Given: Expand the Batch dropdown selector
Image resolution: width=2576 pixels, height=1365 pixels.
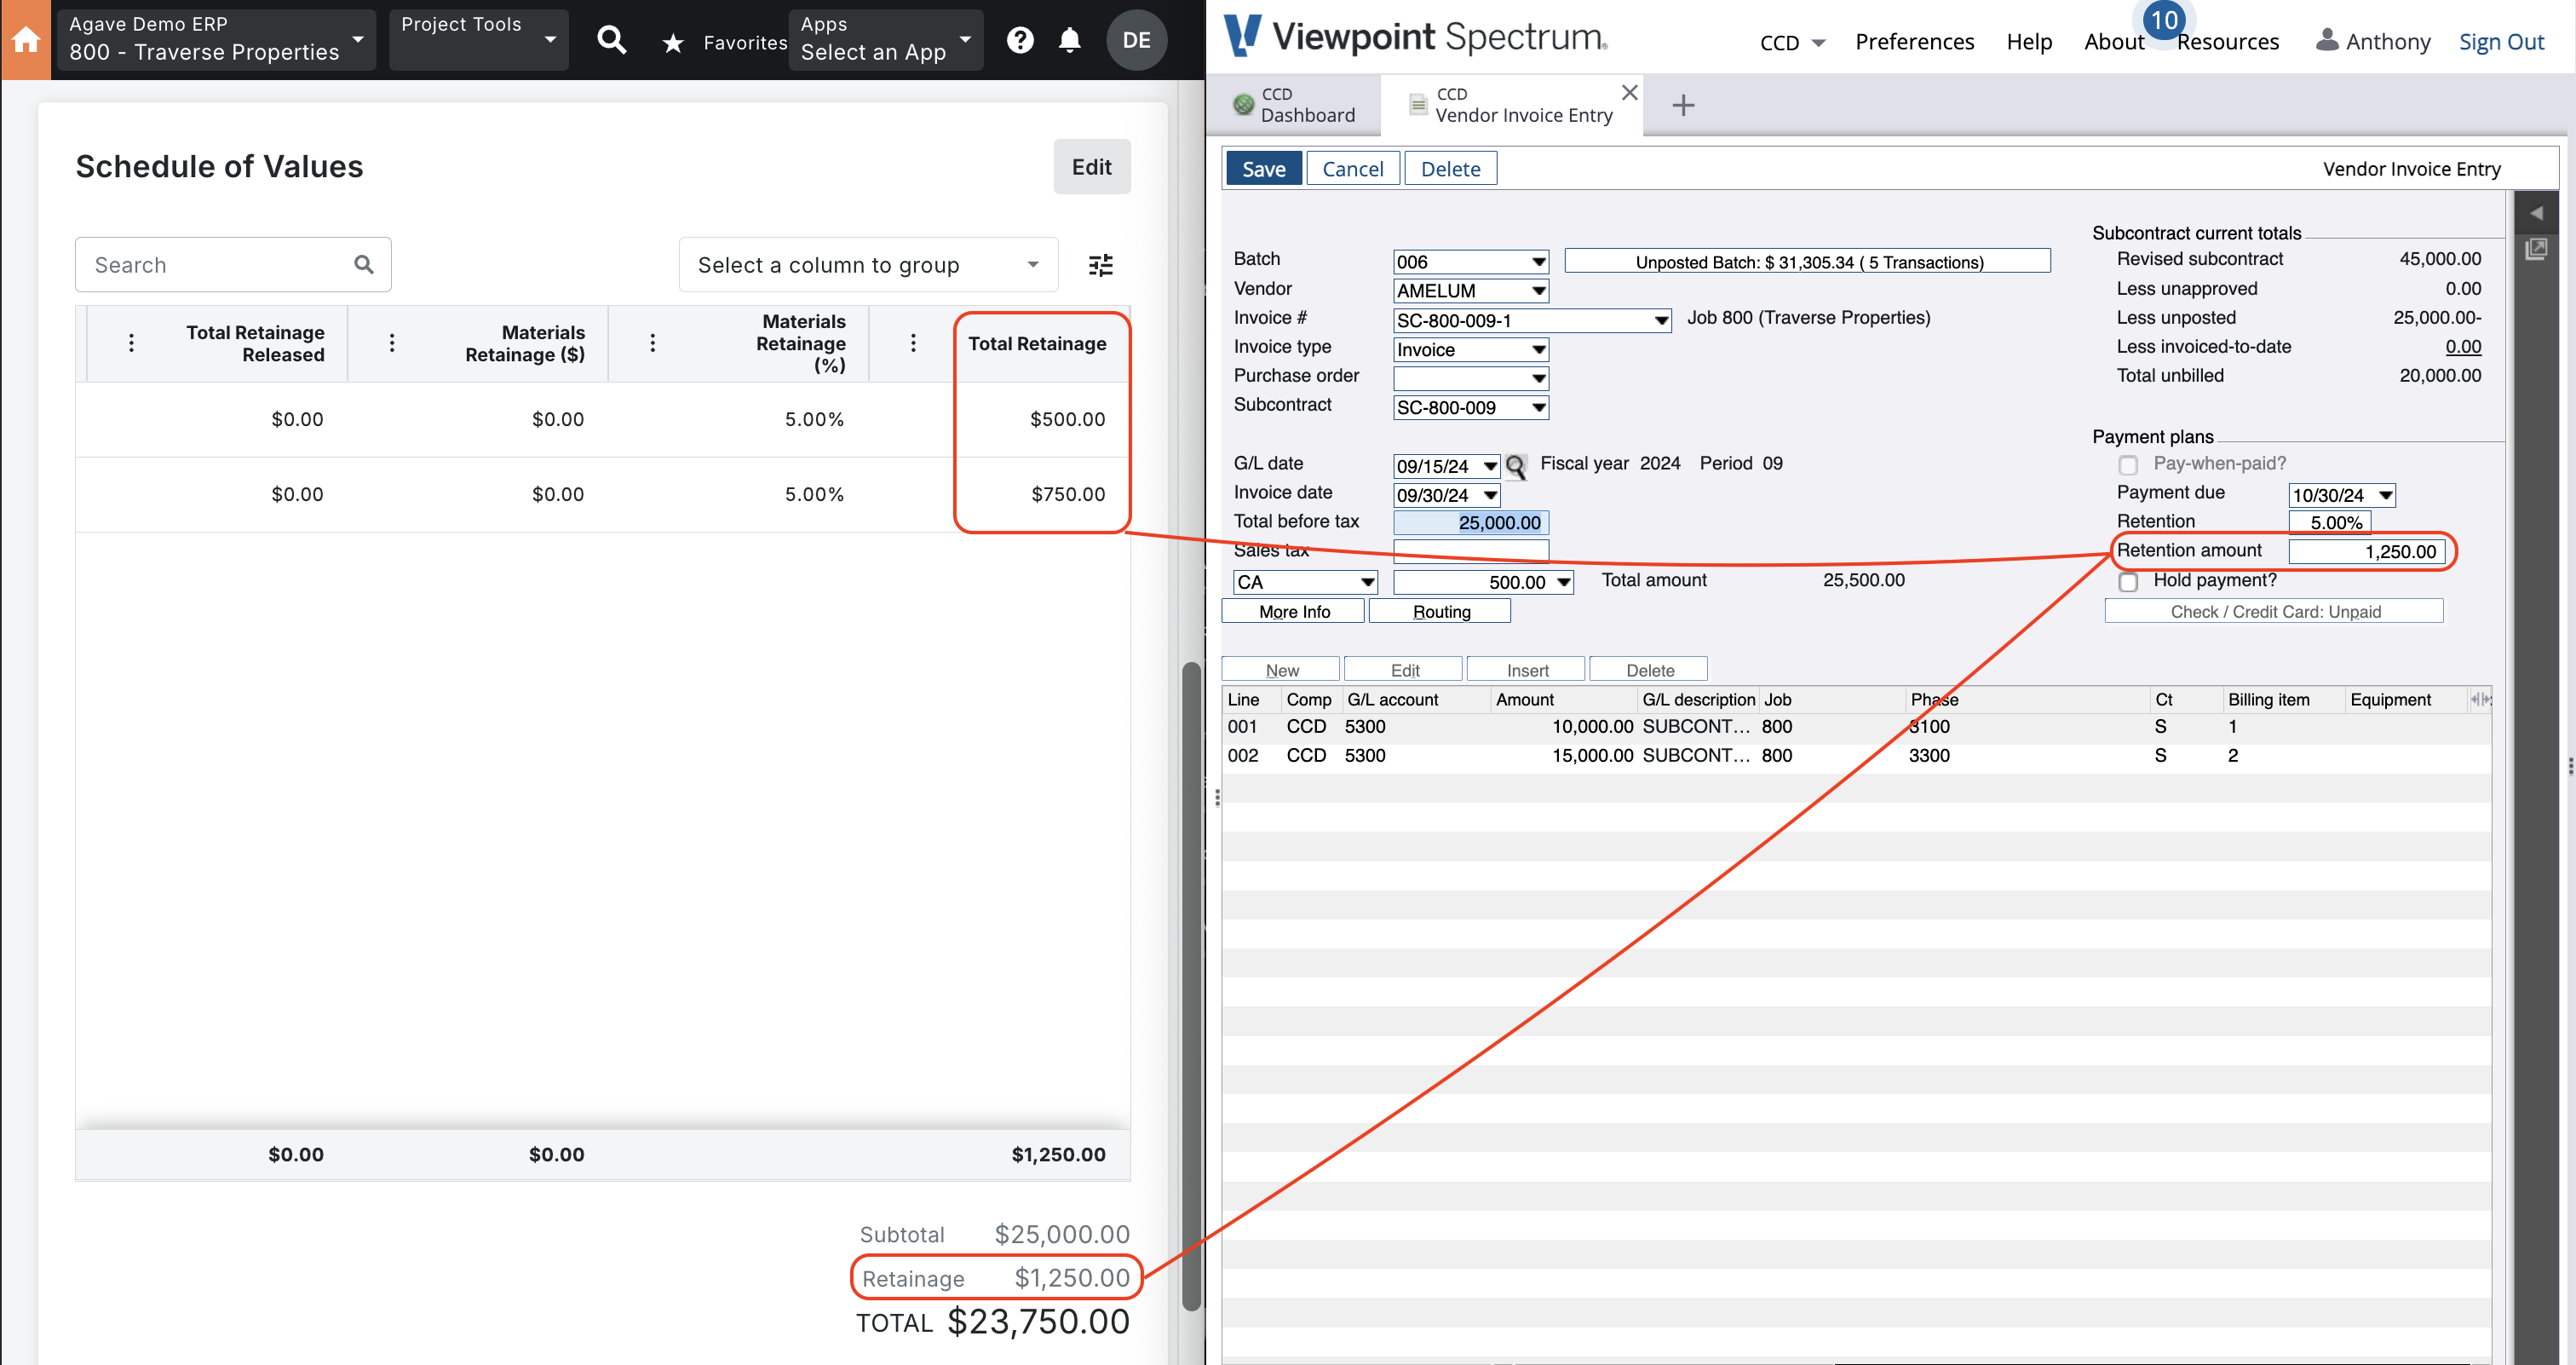Looking at the screenshot, I should click(1535, 261).
